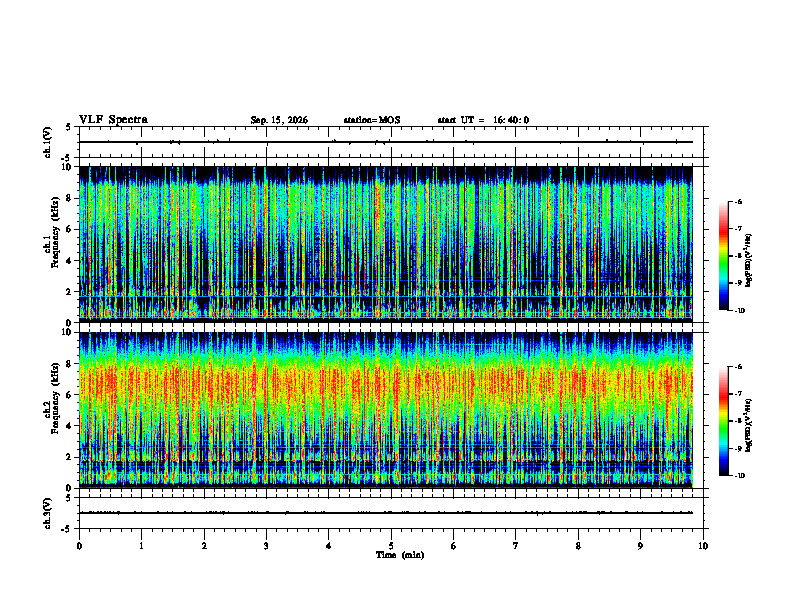Click the green 8 kHz band in ch.1 spectrogram
The width and height of the screenshot is (792, 612).
coord(386,198)
